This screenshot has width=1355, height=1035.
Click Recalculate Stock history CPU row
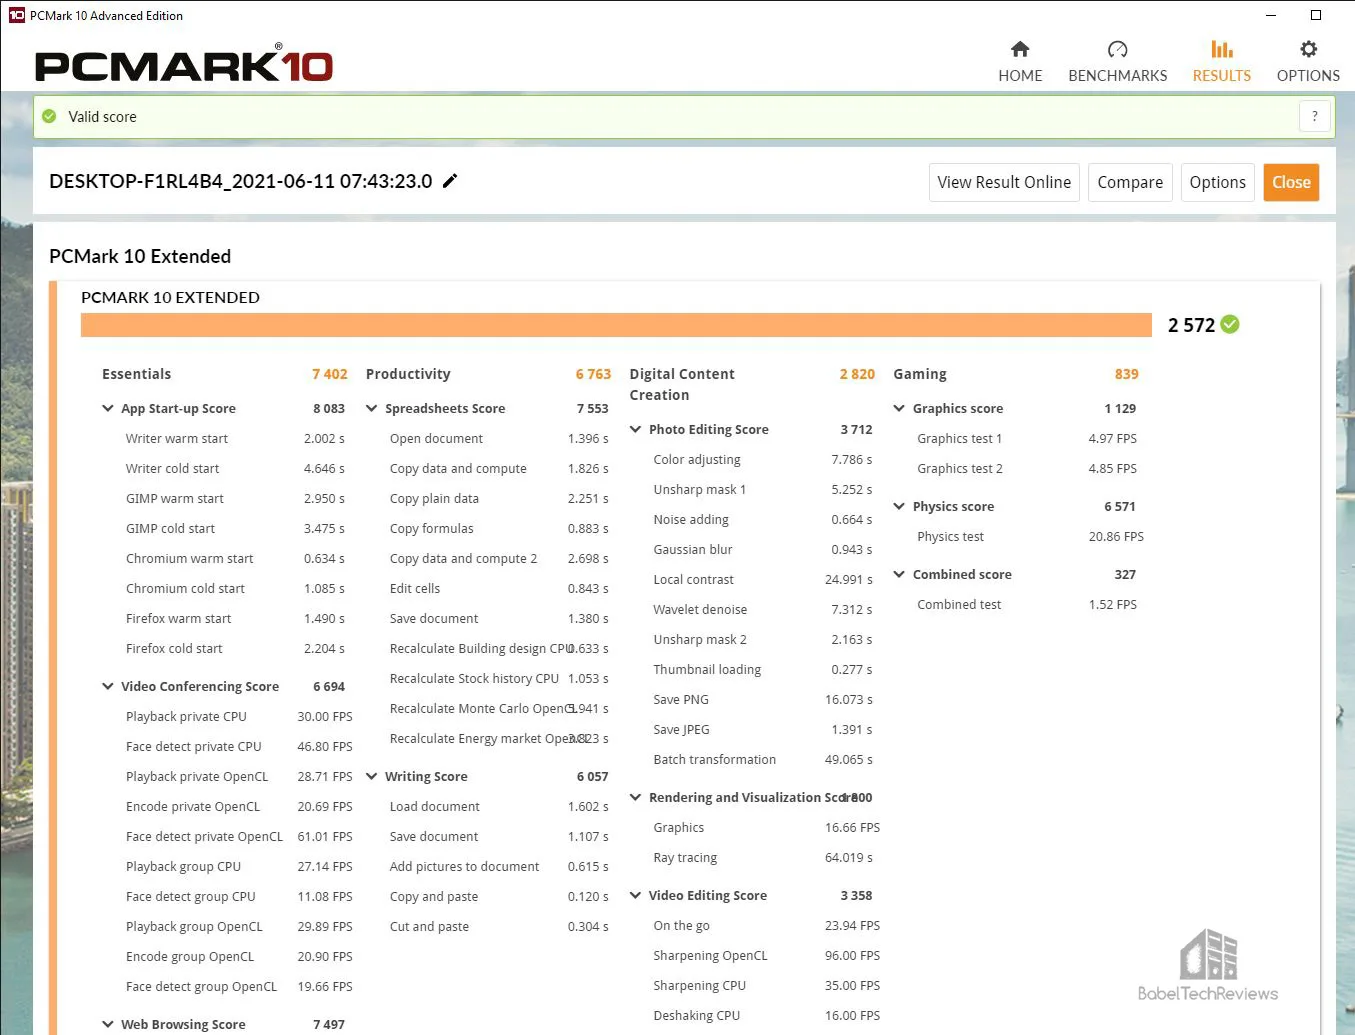(499, 678)
